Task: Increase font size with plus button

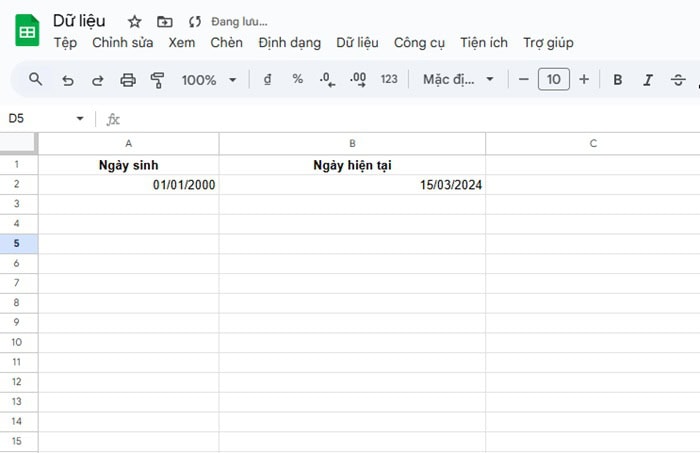Action: (x=584, y=79)
